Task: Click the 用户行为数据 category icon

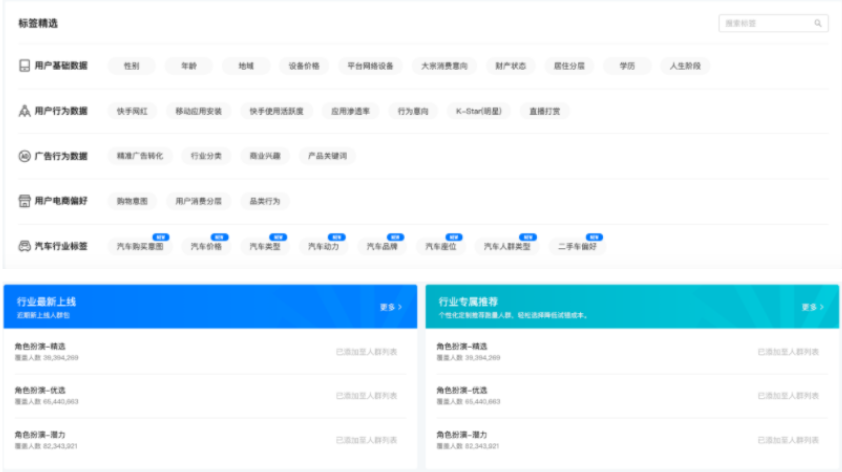Action: tap(24, 111)
